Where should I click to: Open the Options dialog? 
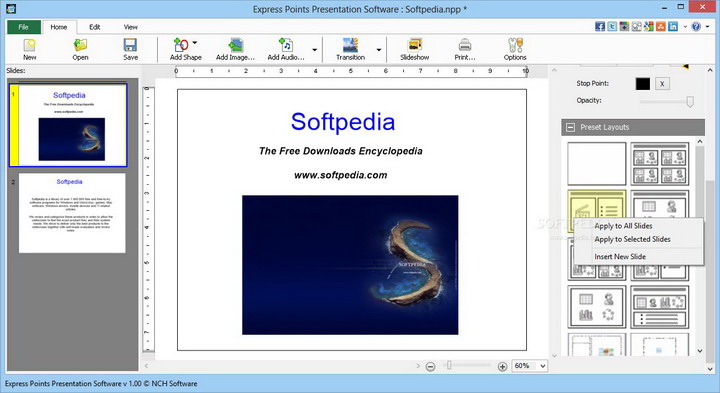515,49
